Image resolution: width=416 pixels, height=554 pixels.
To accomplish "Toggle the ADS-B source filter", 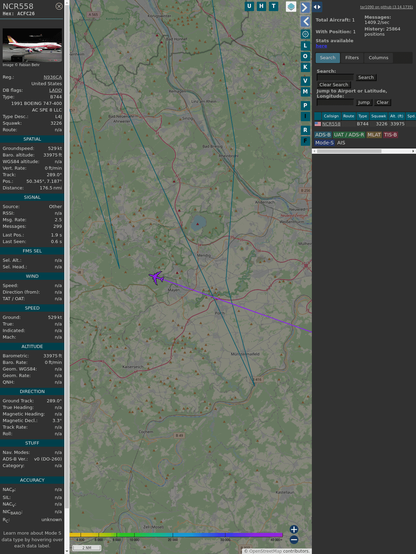I will pyautogui.click(x=323, y=135).
